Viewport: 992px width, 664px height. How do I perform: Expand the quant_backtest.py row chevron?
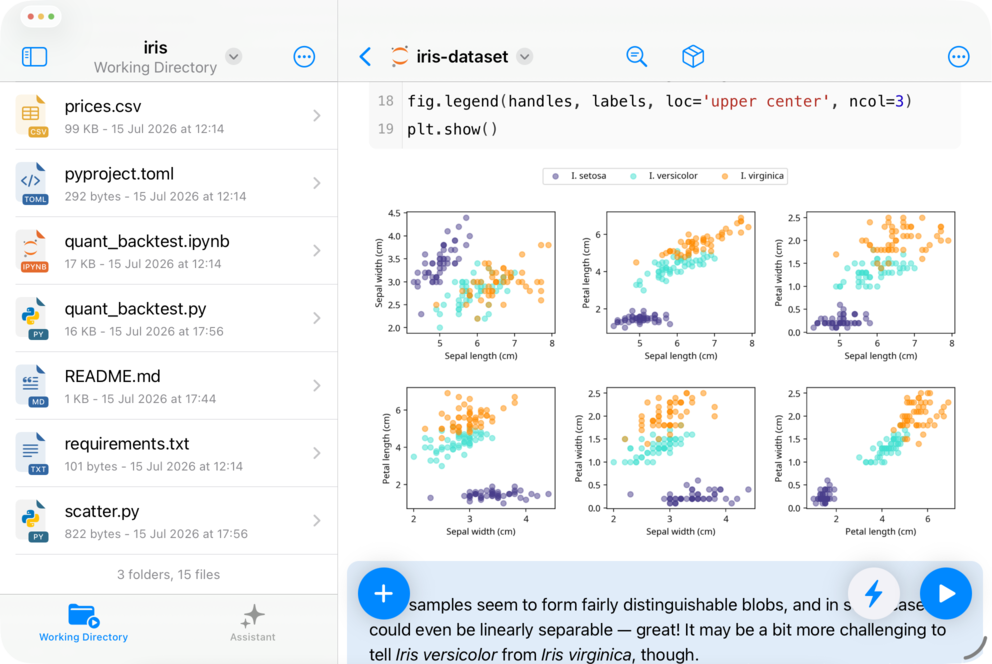317,318
